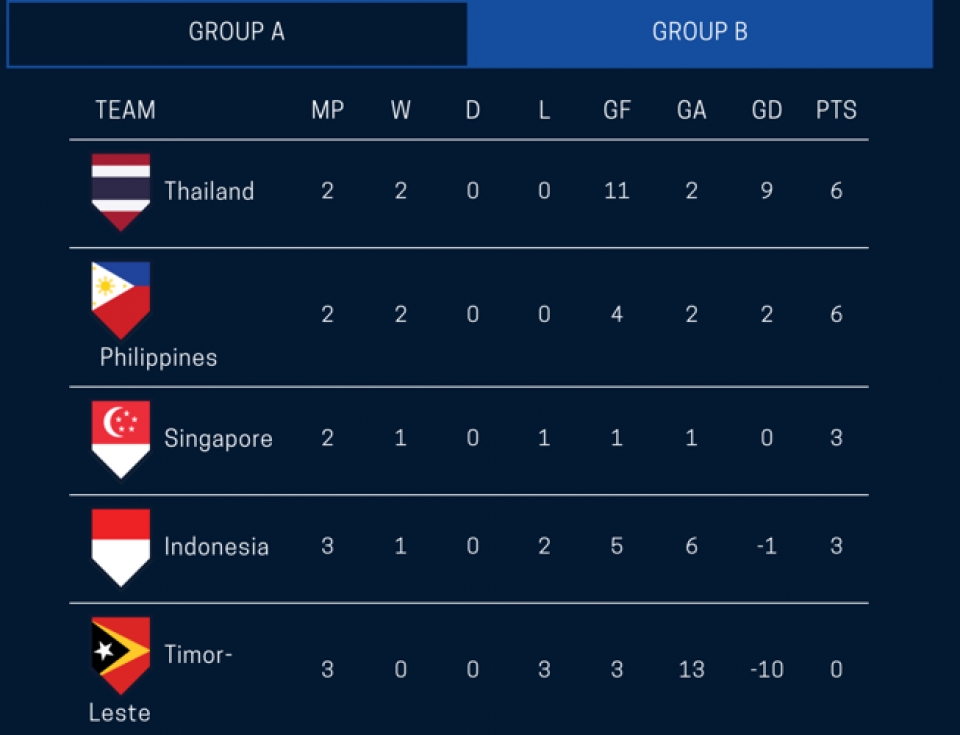
Task: Click the Timor-Leste flag crest icon
Action: (x=120, y=655)
